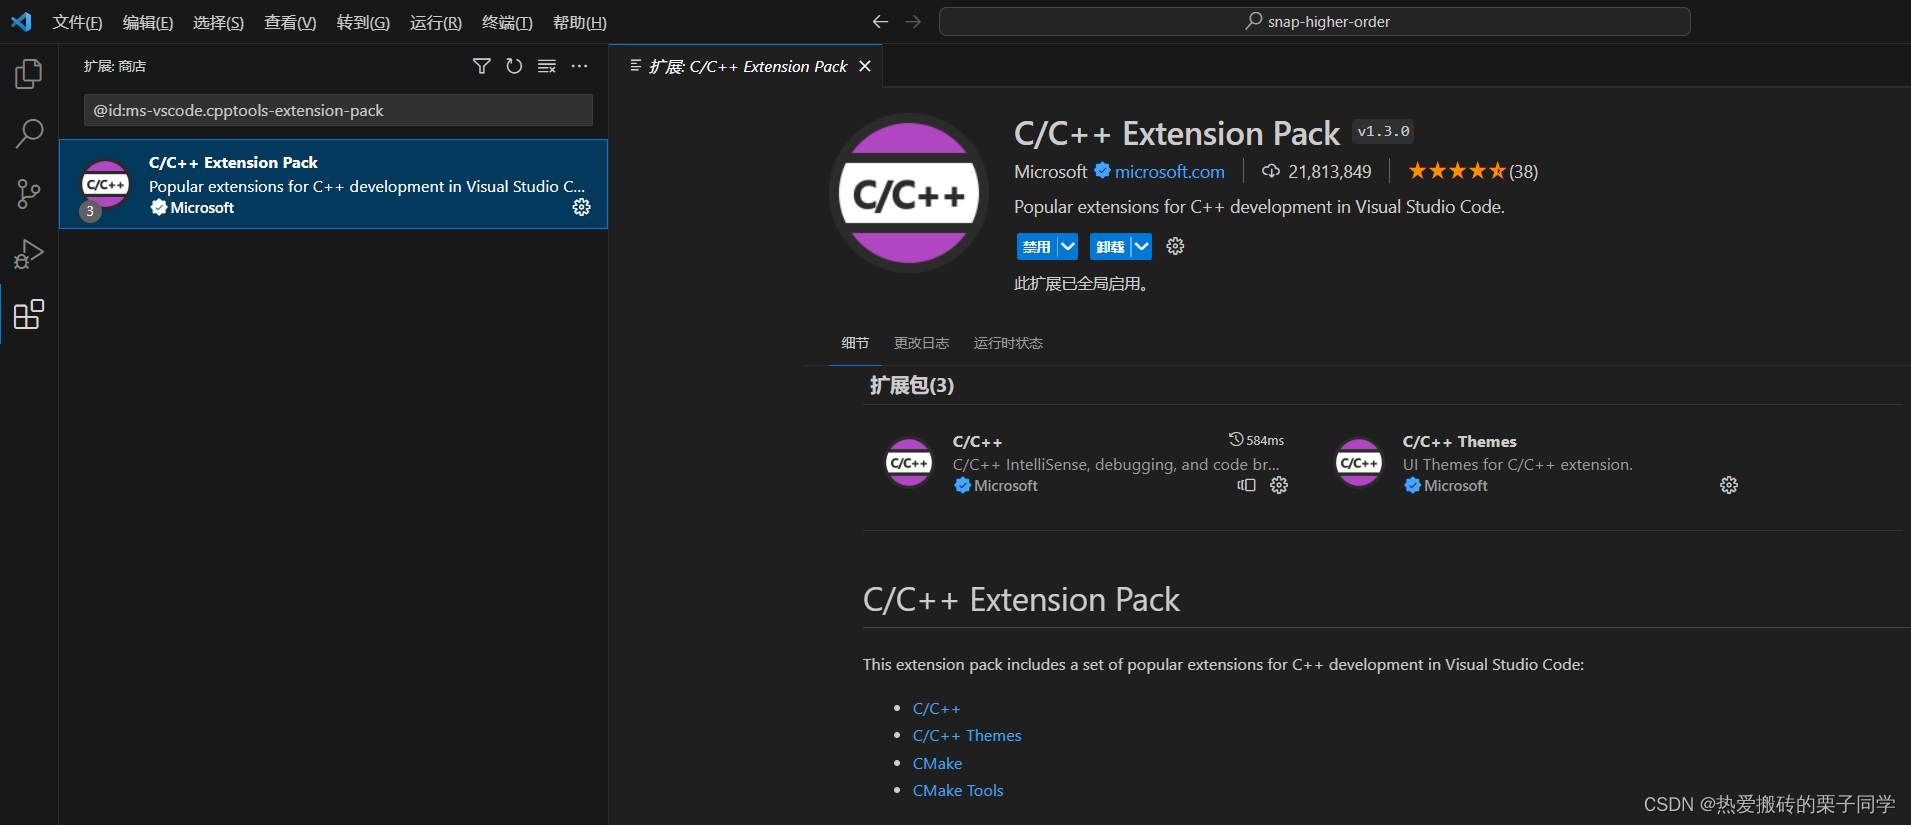
Task: Select the C/C++ Extension Pack list item
Action: (x=333, y=184)
